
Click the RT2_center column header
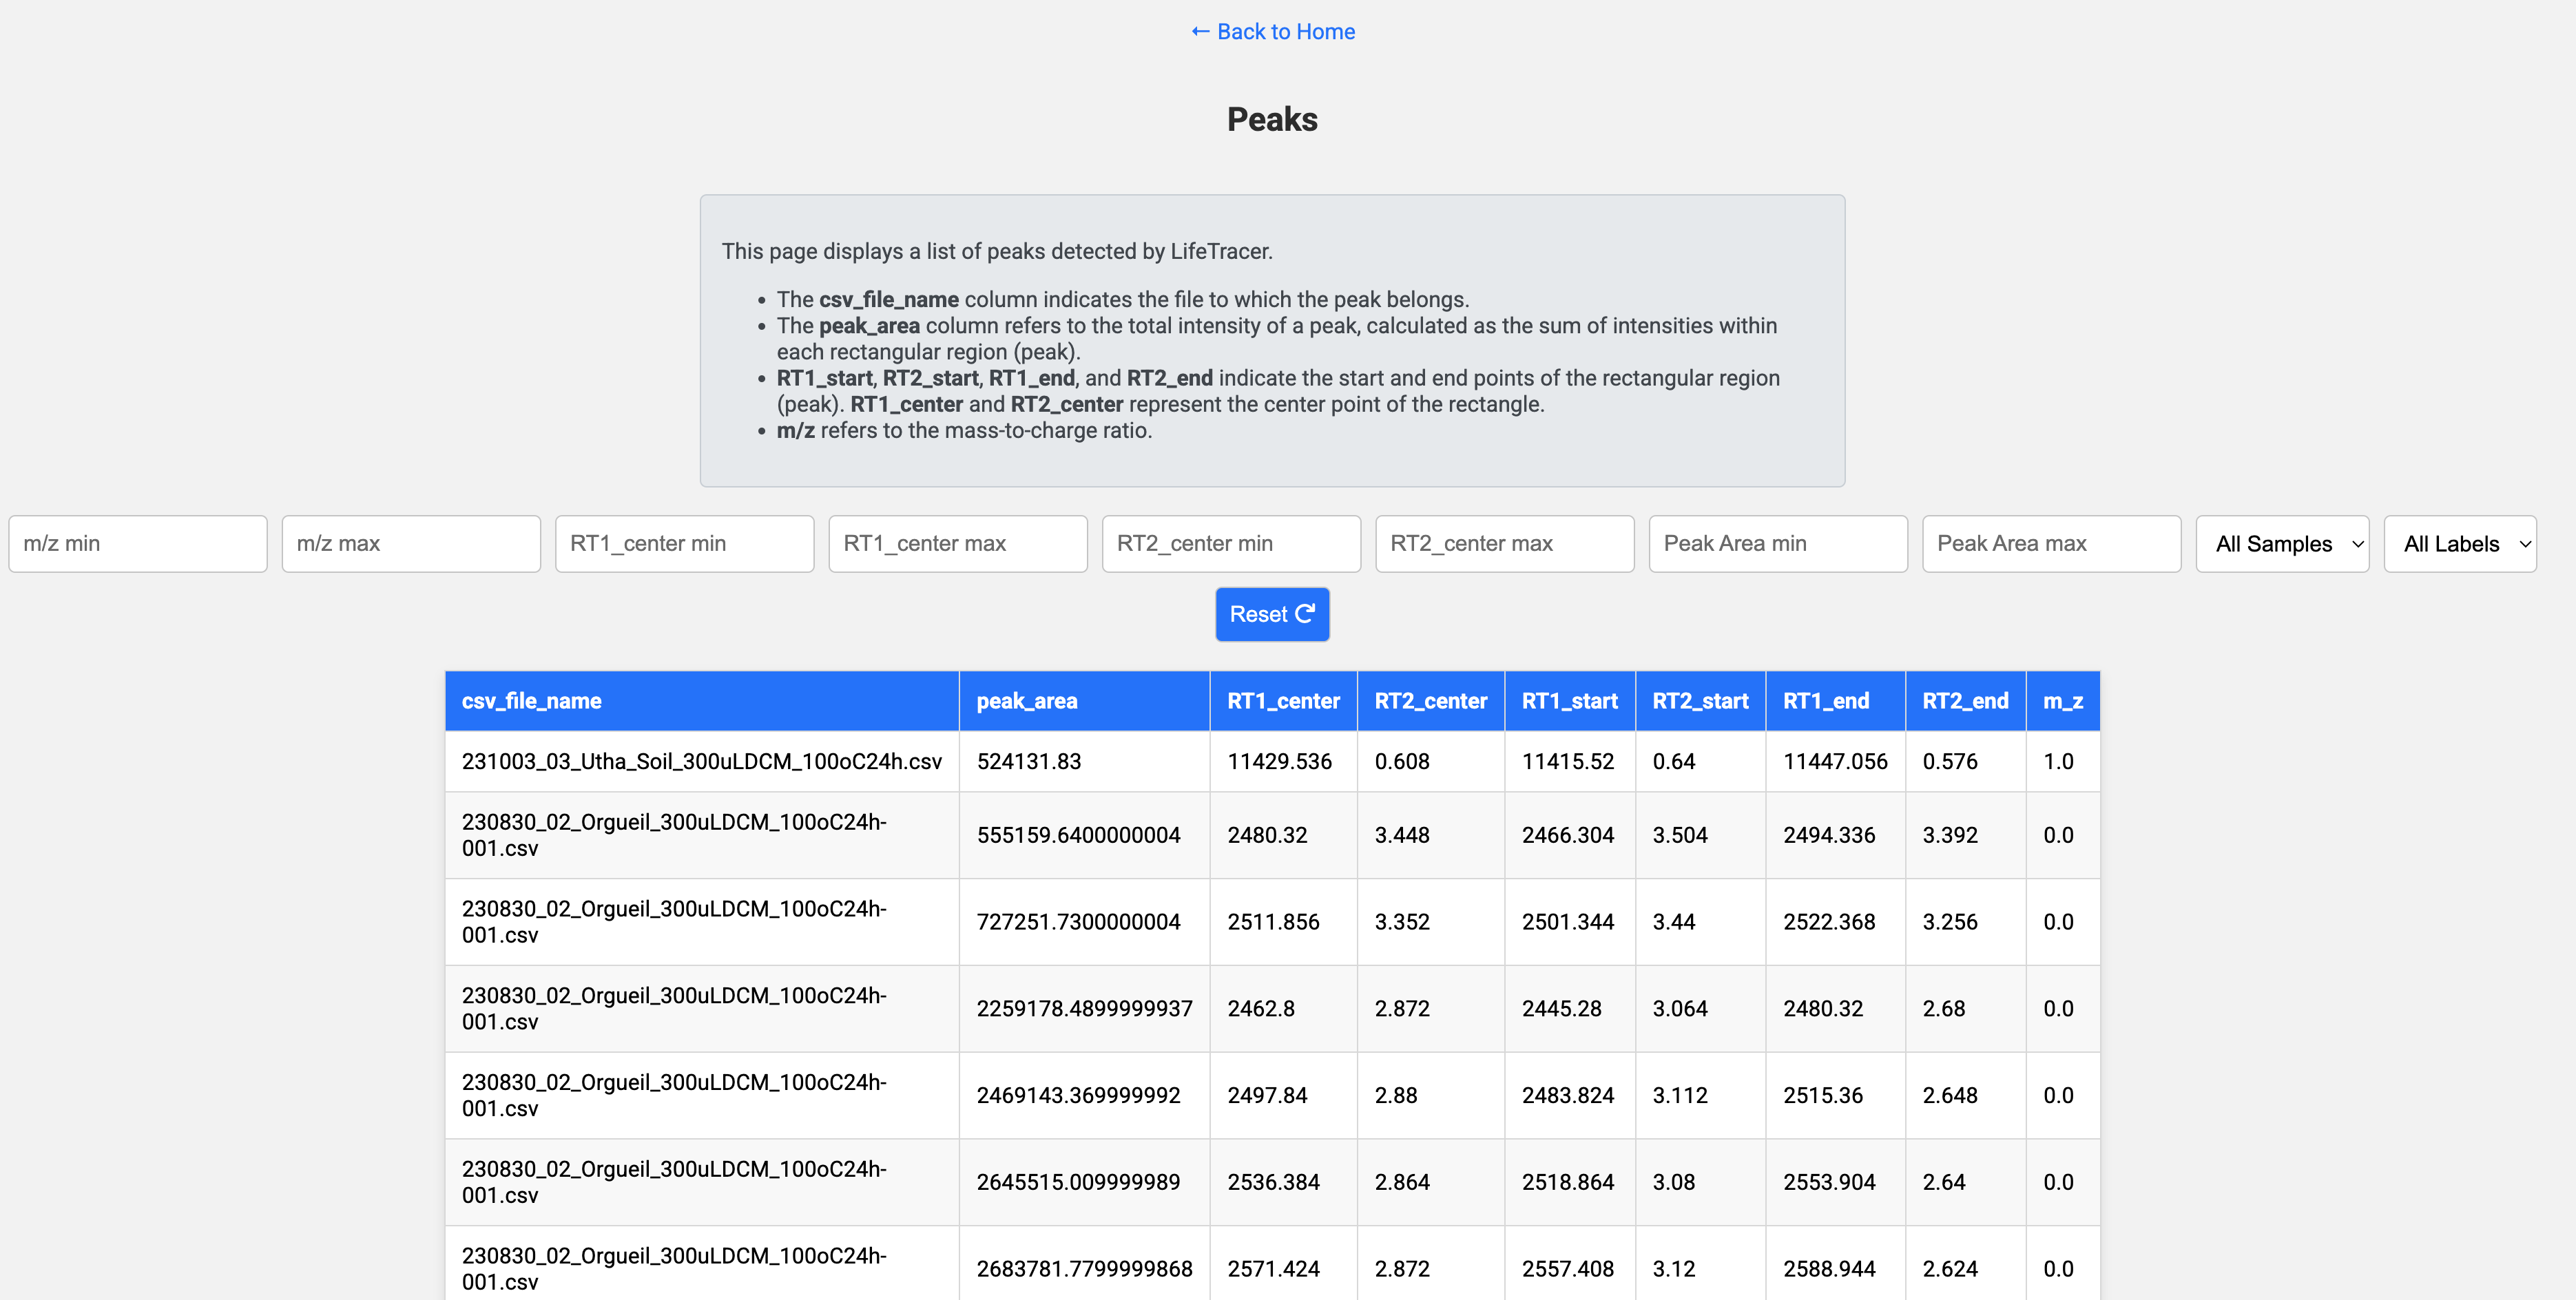pos(1430,701)
